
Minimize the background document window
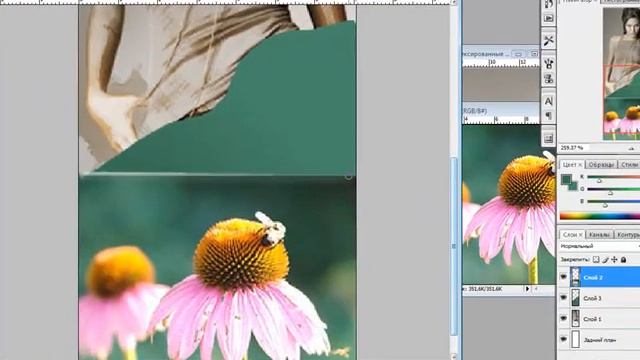518,54
